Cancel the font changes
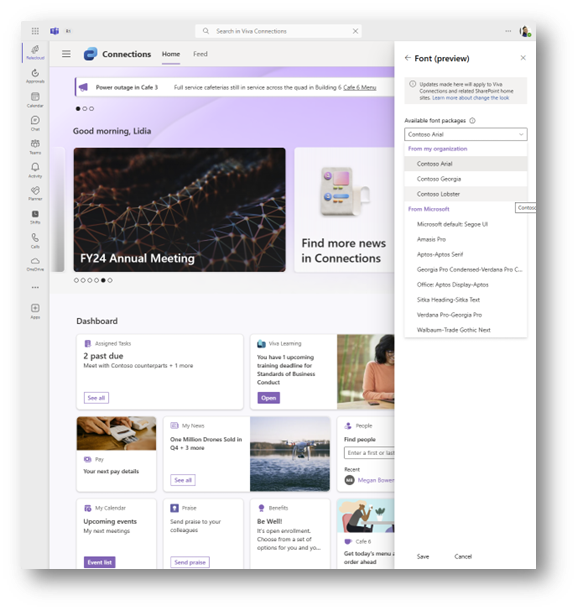578x611 pixels. [463, 556]
